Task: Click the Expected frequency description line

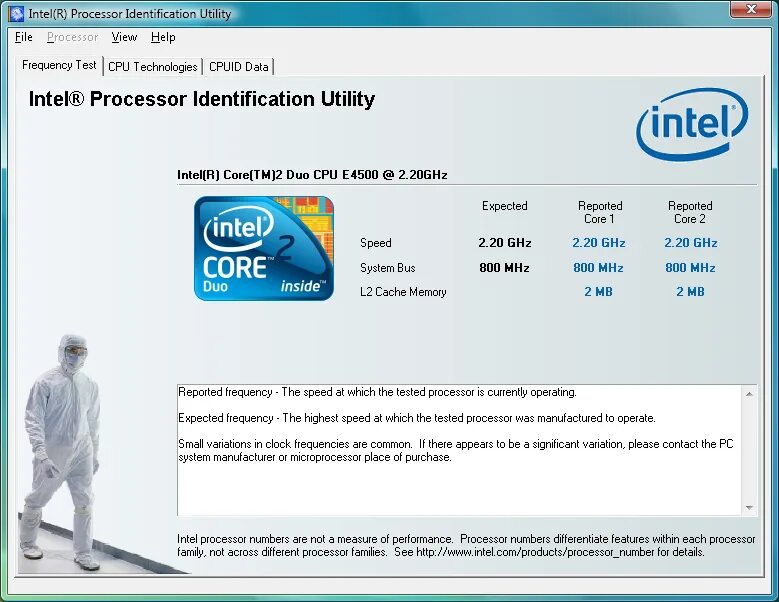Action: click(x=417, y=418)
